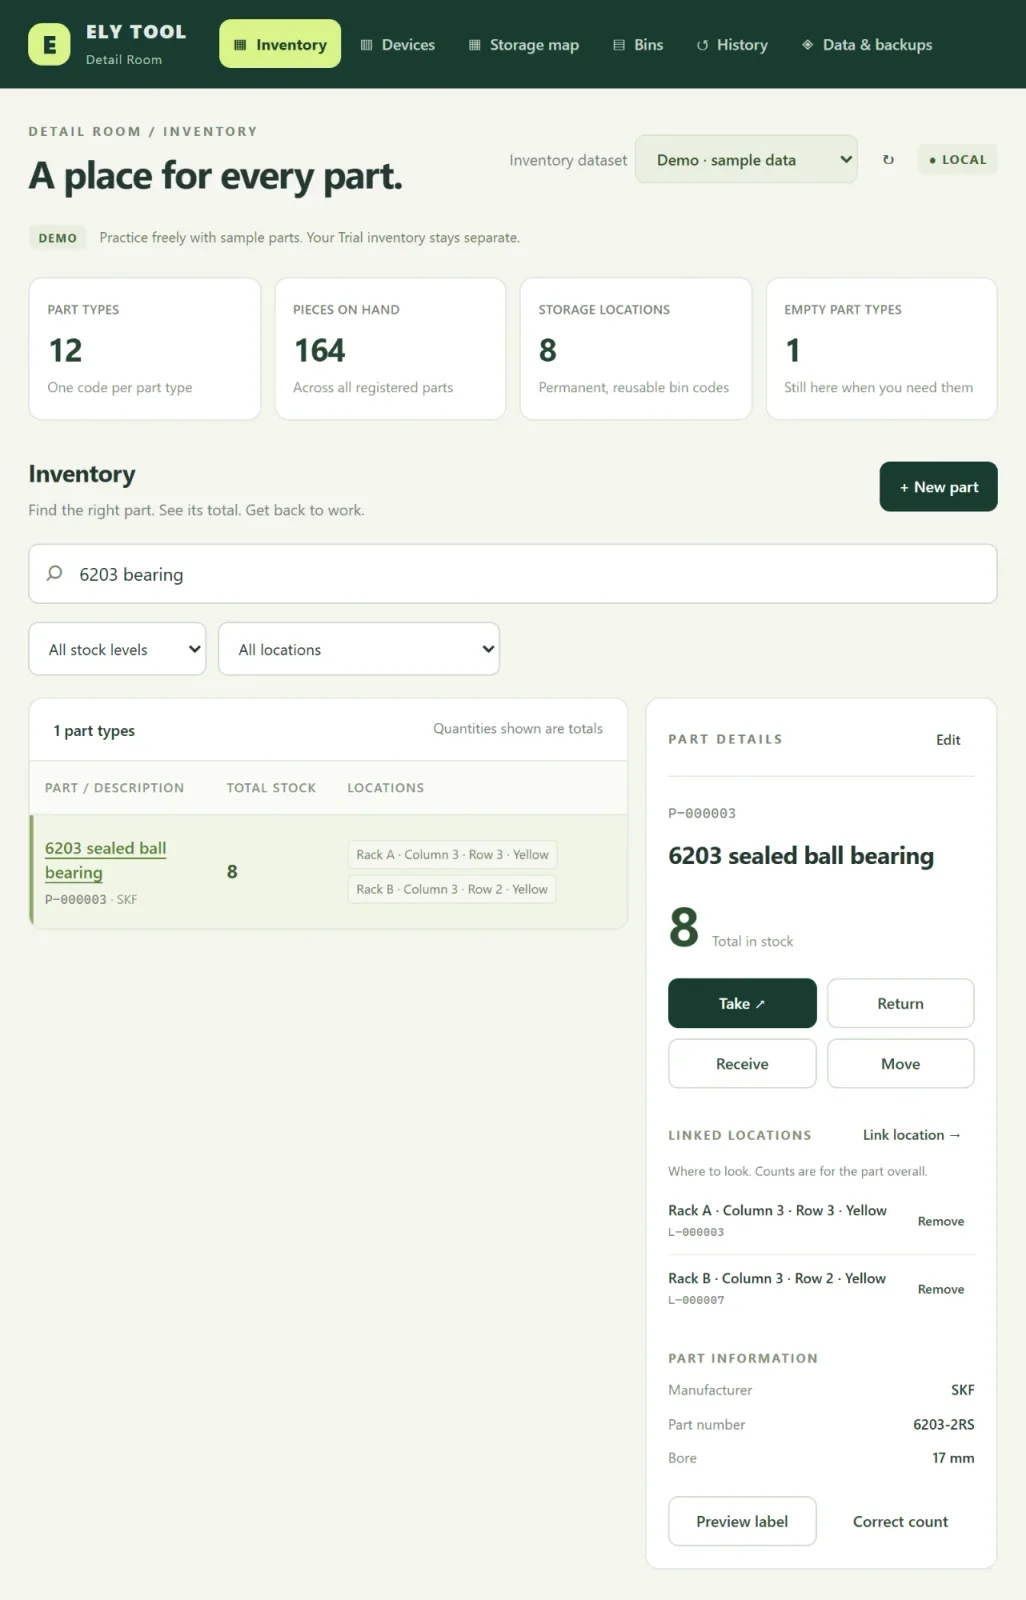
Task: Open Data & backups section
Action: [x=867, y=44]
